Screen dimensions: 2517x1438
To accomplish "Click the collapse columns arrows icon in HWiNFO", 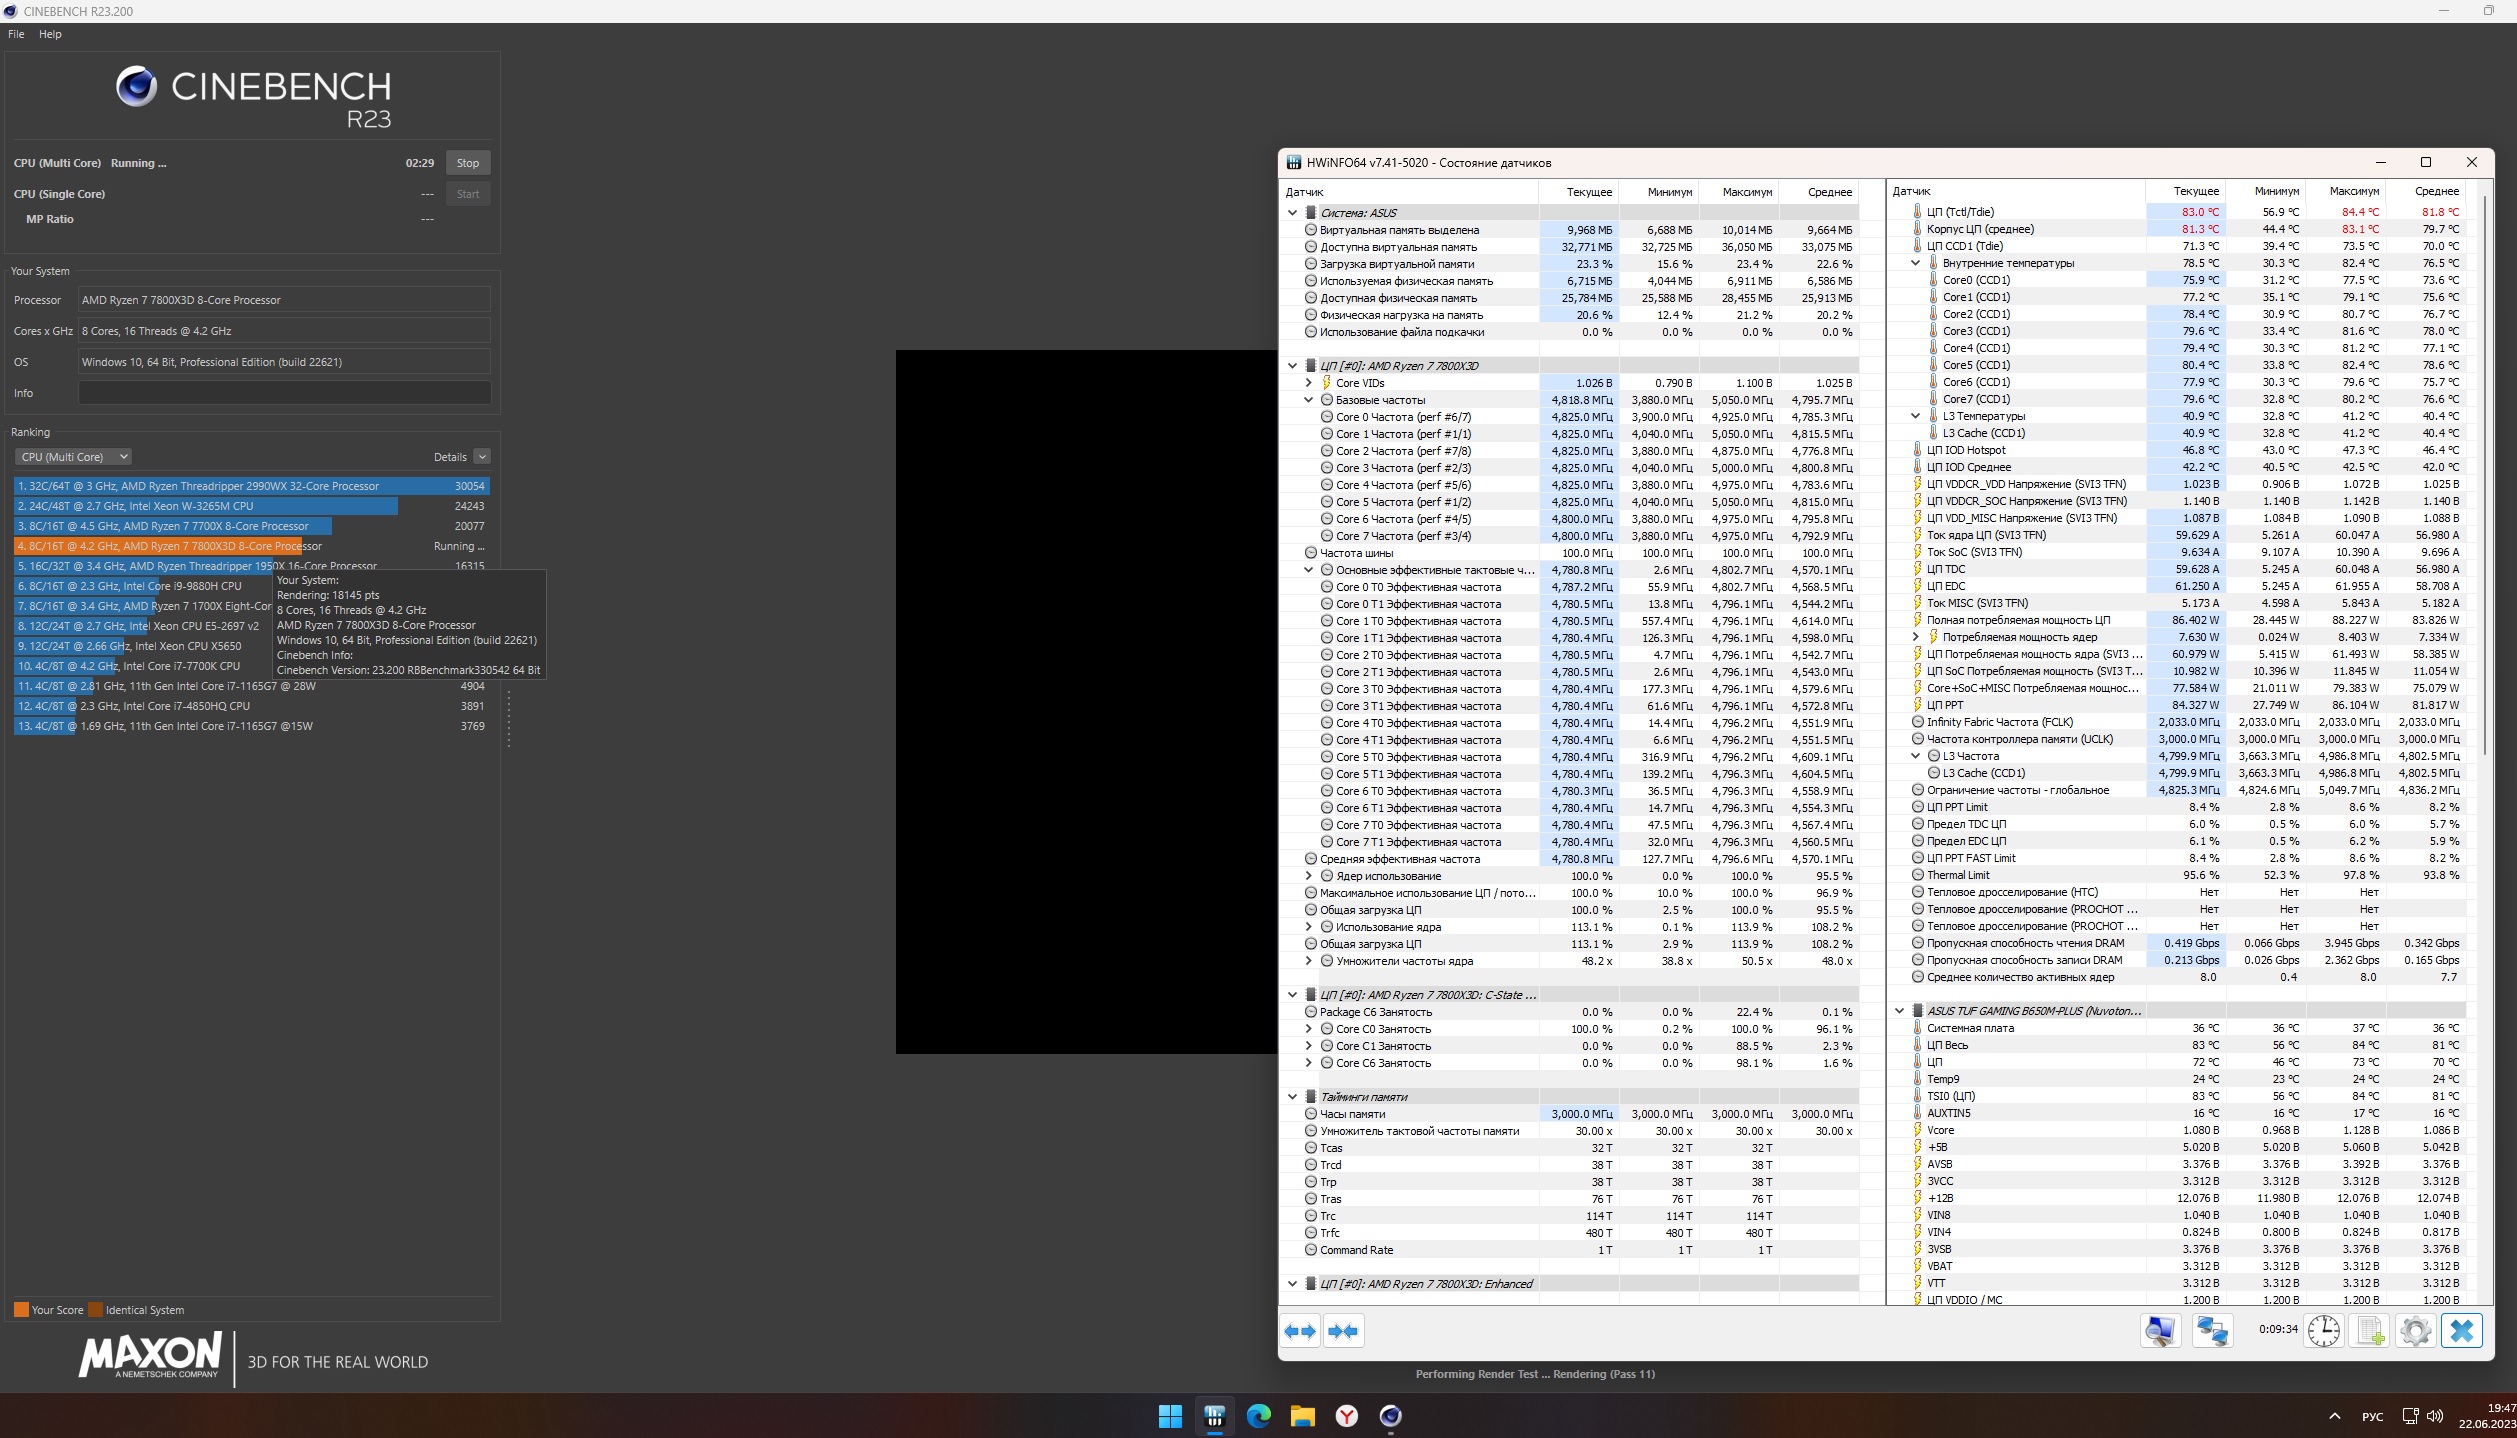I will [x=1343, y=1331].
